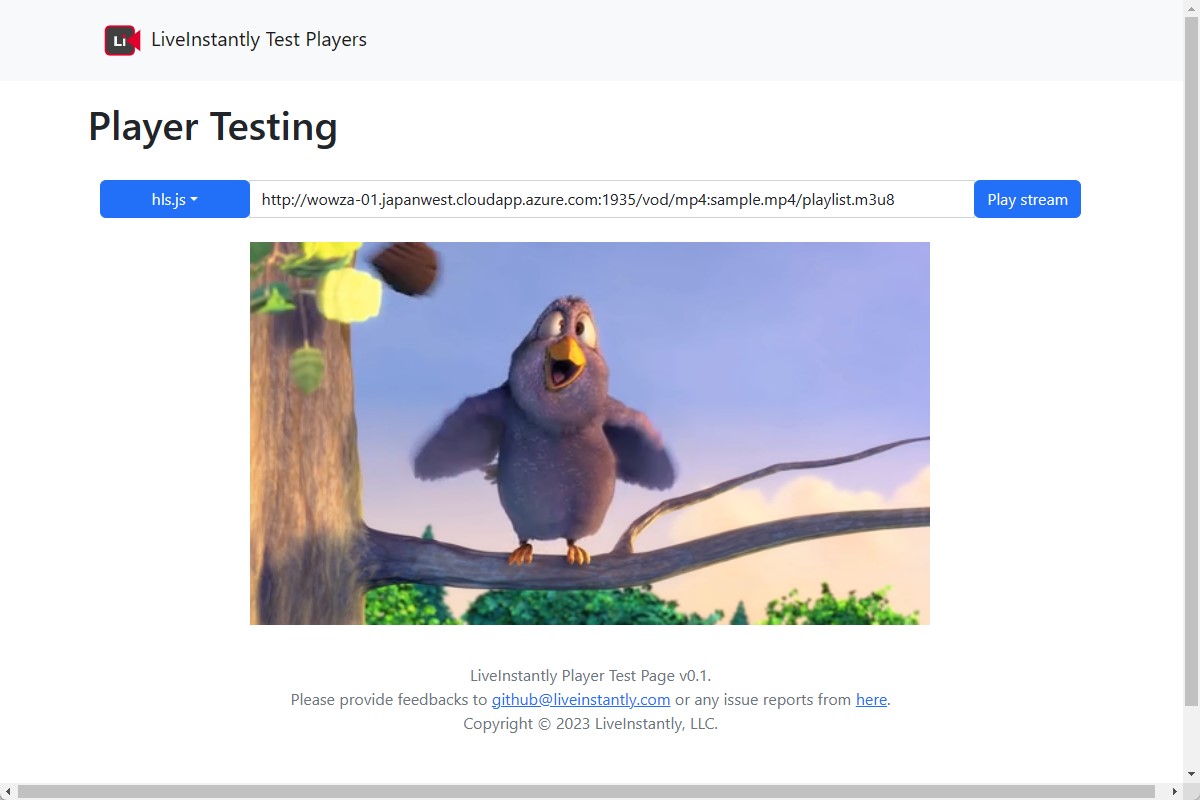Focus the stream URL input field
The image size is (1200, 800).
(610, 199)
